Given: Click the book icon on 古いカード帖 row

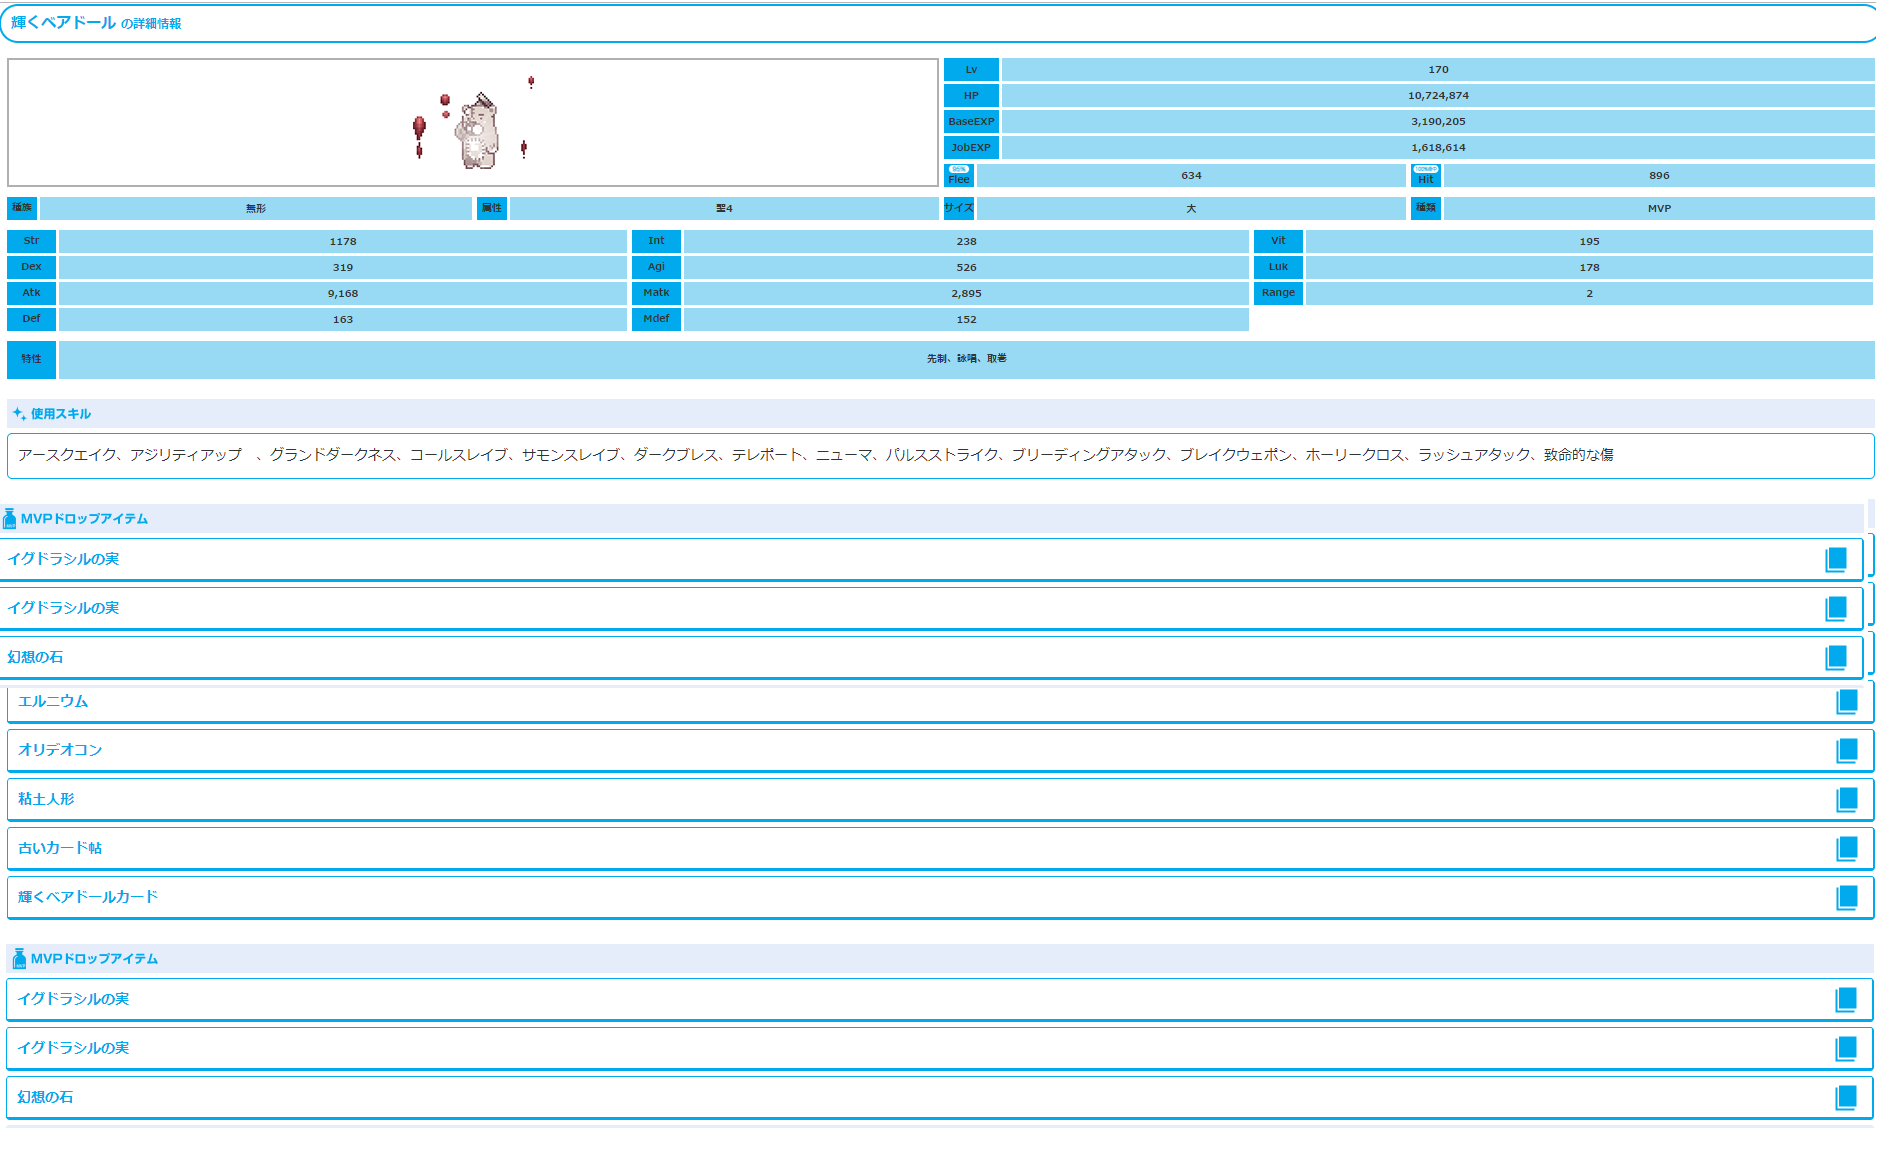Looking at the screenshot, I should [x=1846, y=848].
